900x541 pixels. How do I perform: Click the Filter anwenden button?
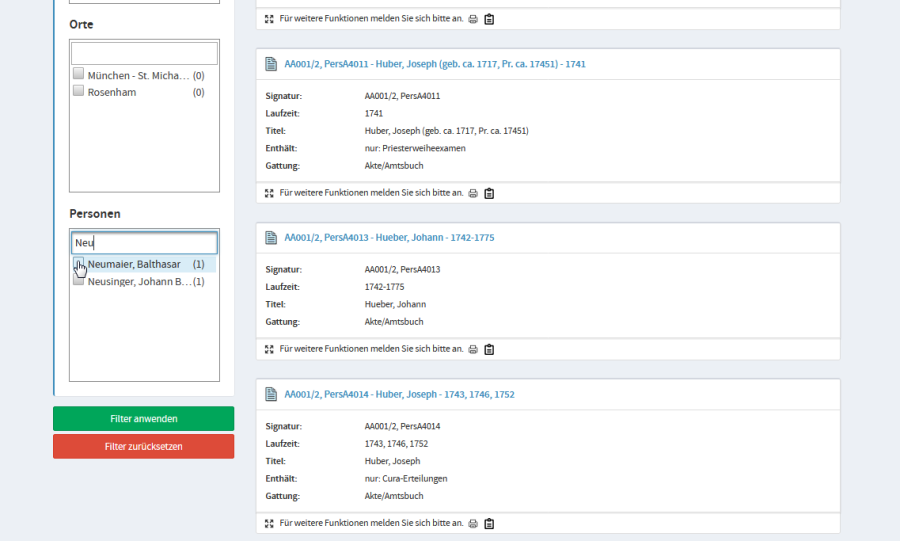pyautogui.click(x=143, y=418)
